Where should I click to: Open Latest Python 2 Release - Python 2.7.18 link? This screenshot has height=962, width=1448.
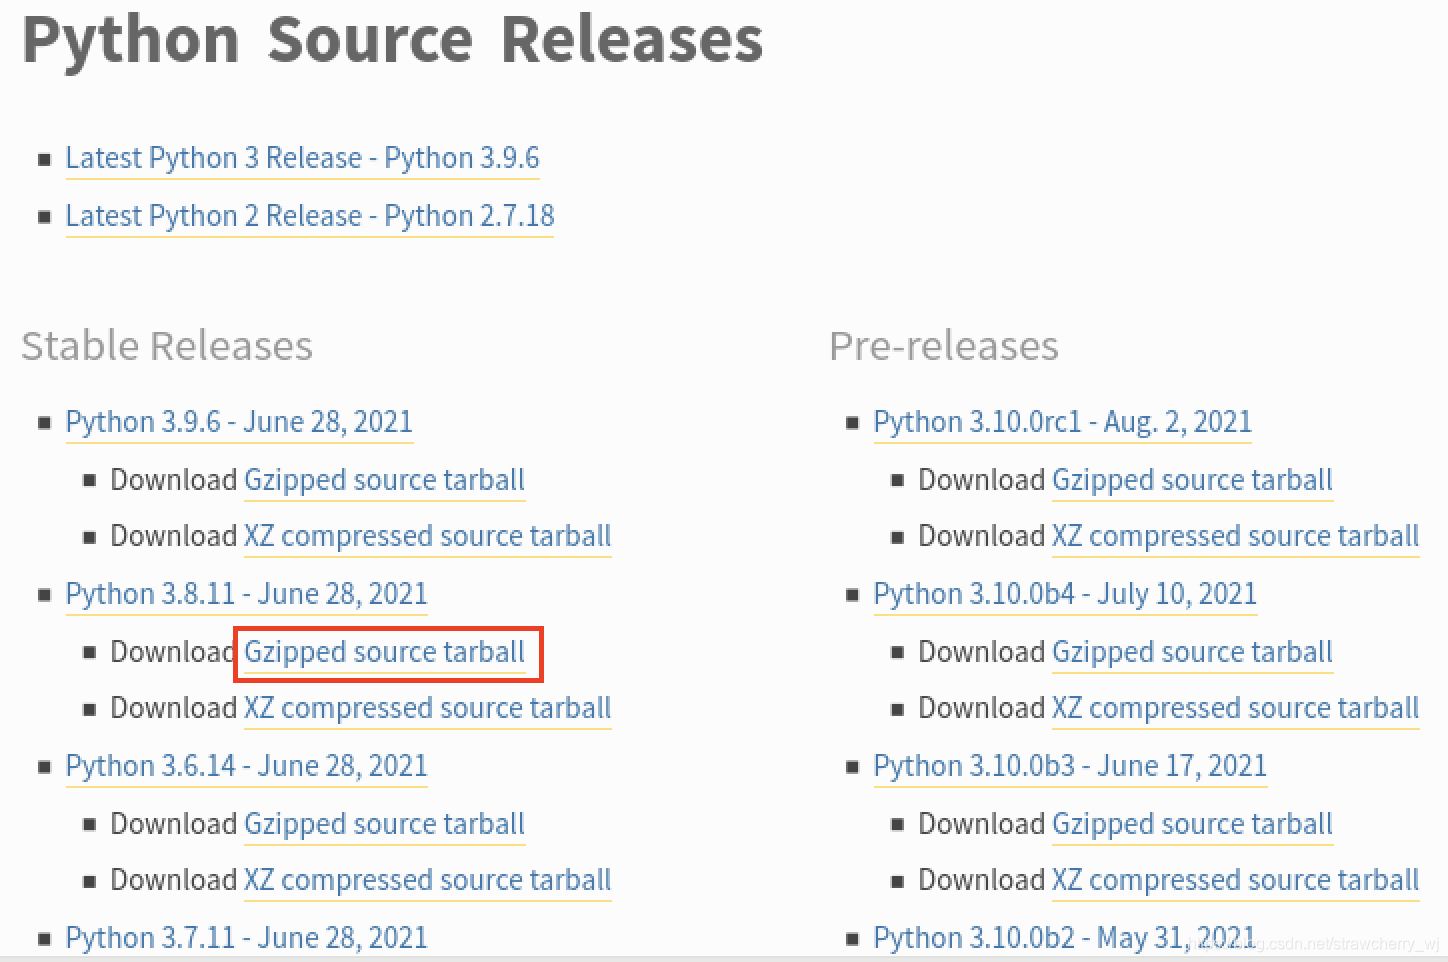point(309,216)
